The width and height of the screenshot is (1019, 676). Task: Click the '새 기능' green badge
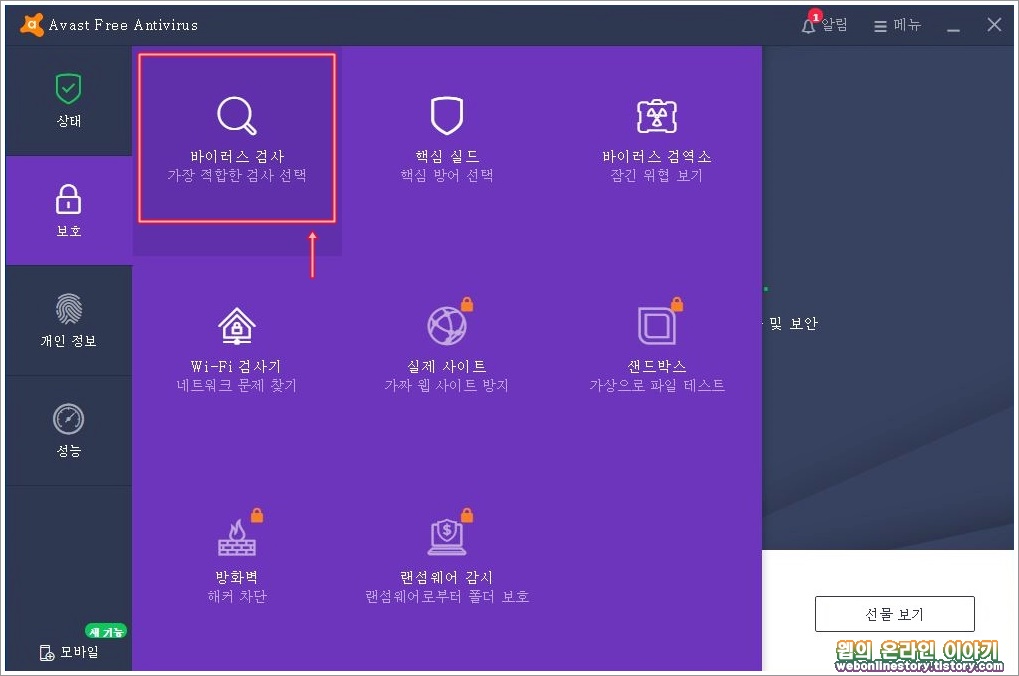(106, 631)
